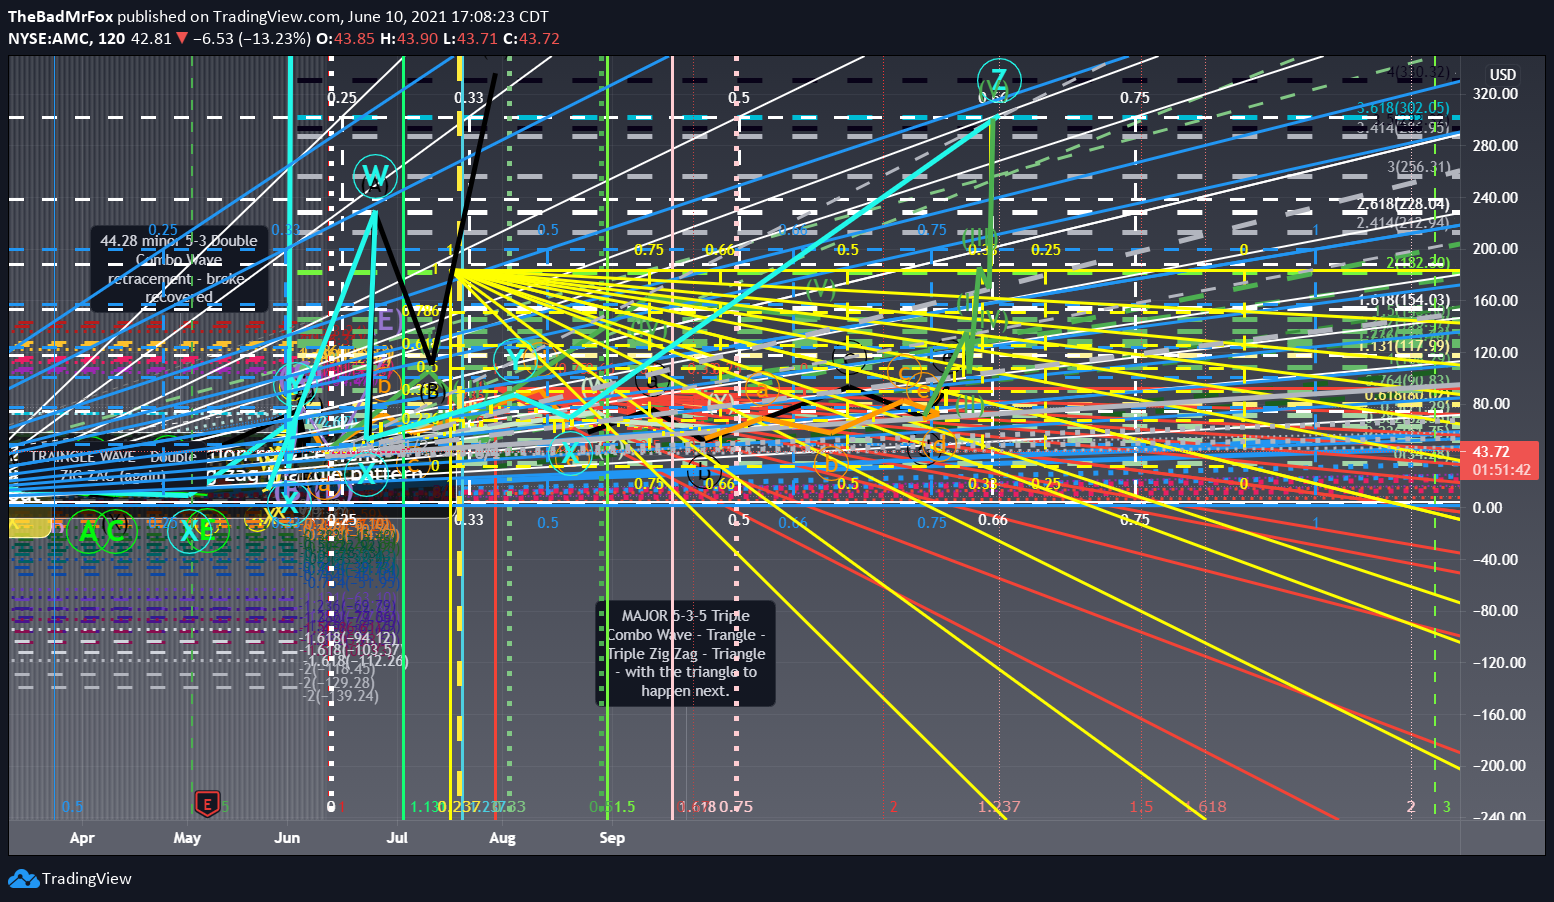1554x902 pixels.
Task: Click the 2.618(228.04) Fibonacci level label
Action: tap(1403, 204)
